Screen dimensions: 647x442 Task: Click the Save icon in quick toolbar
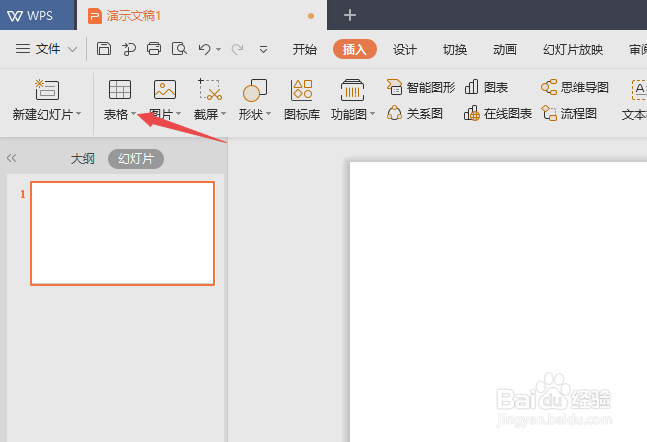pos(104,49)
